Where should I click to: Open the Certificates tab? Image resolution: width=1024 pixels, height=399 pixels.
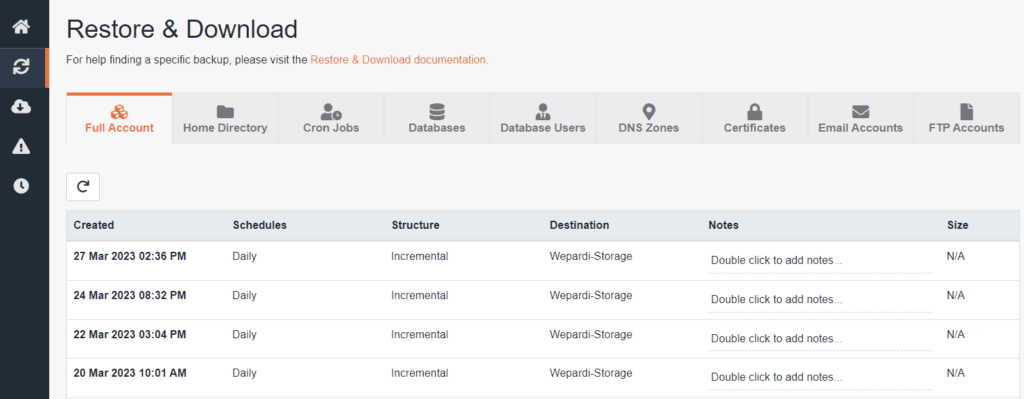click(754, 118)
